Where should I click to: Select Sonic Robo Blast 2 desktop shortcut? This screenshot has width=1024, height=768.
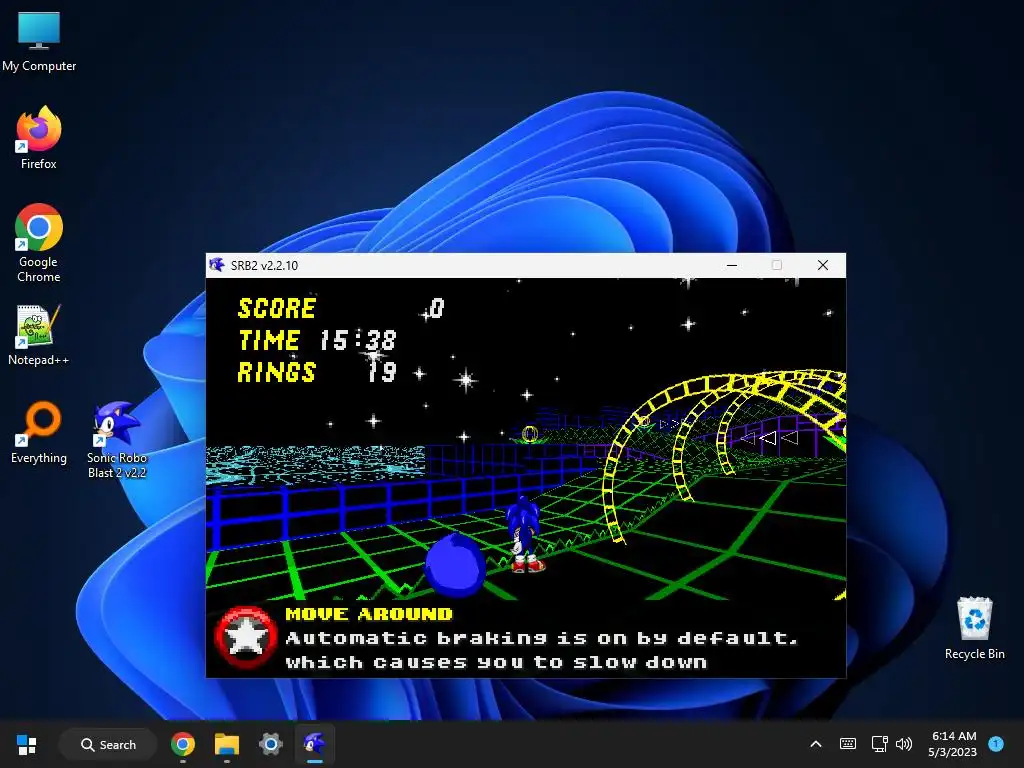click(117, 440)
